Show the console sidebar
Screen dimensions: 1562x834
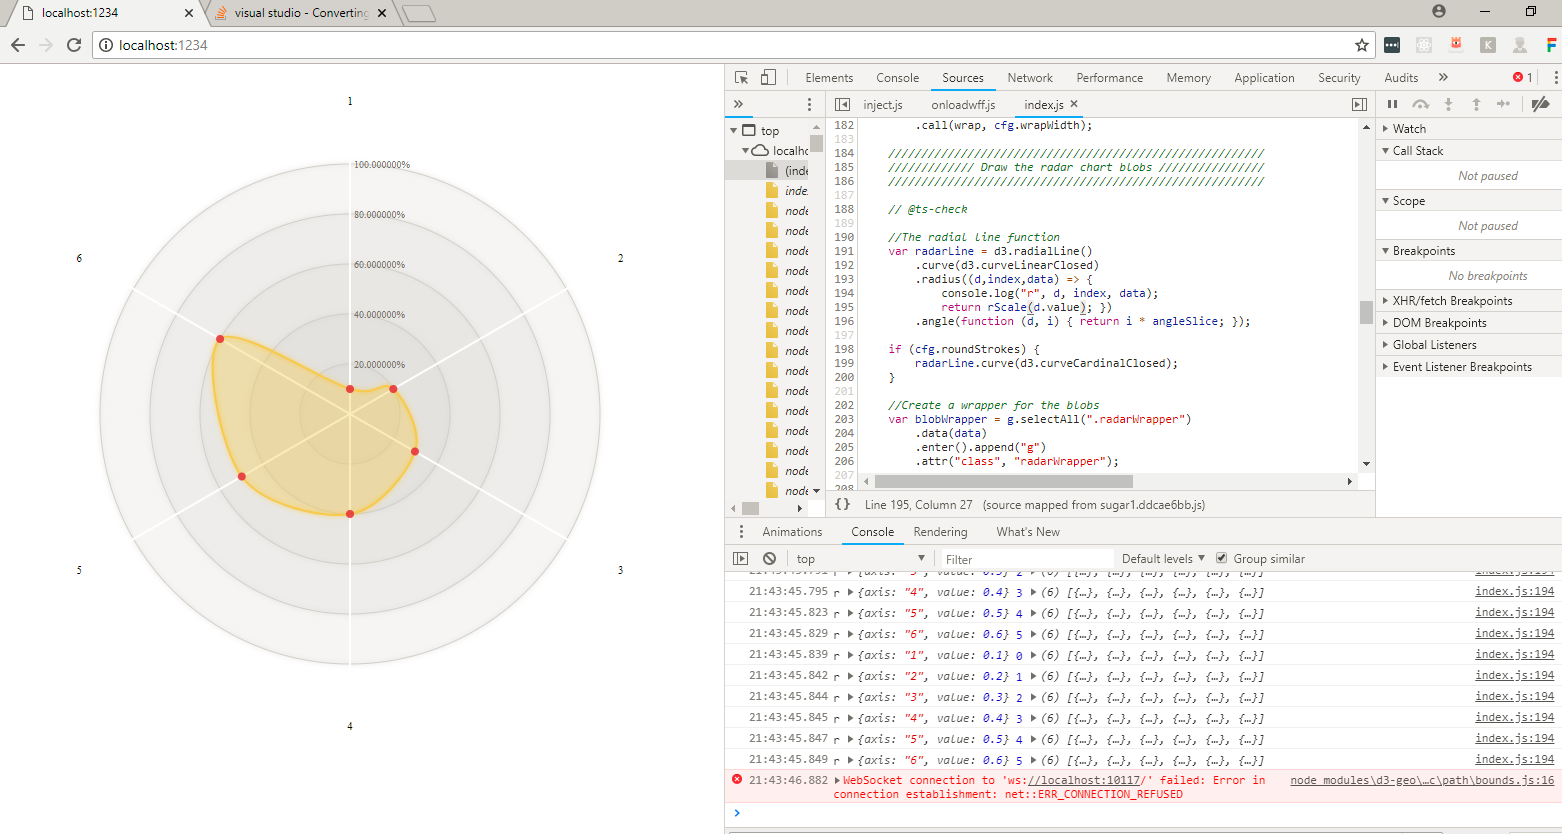(741, 559)
